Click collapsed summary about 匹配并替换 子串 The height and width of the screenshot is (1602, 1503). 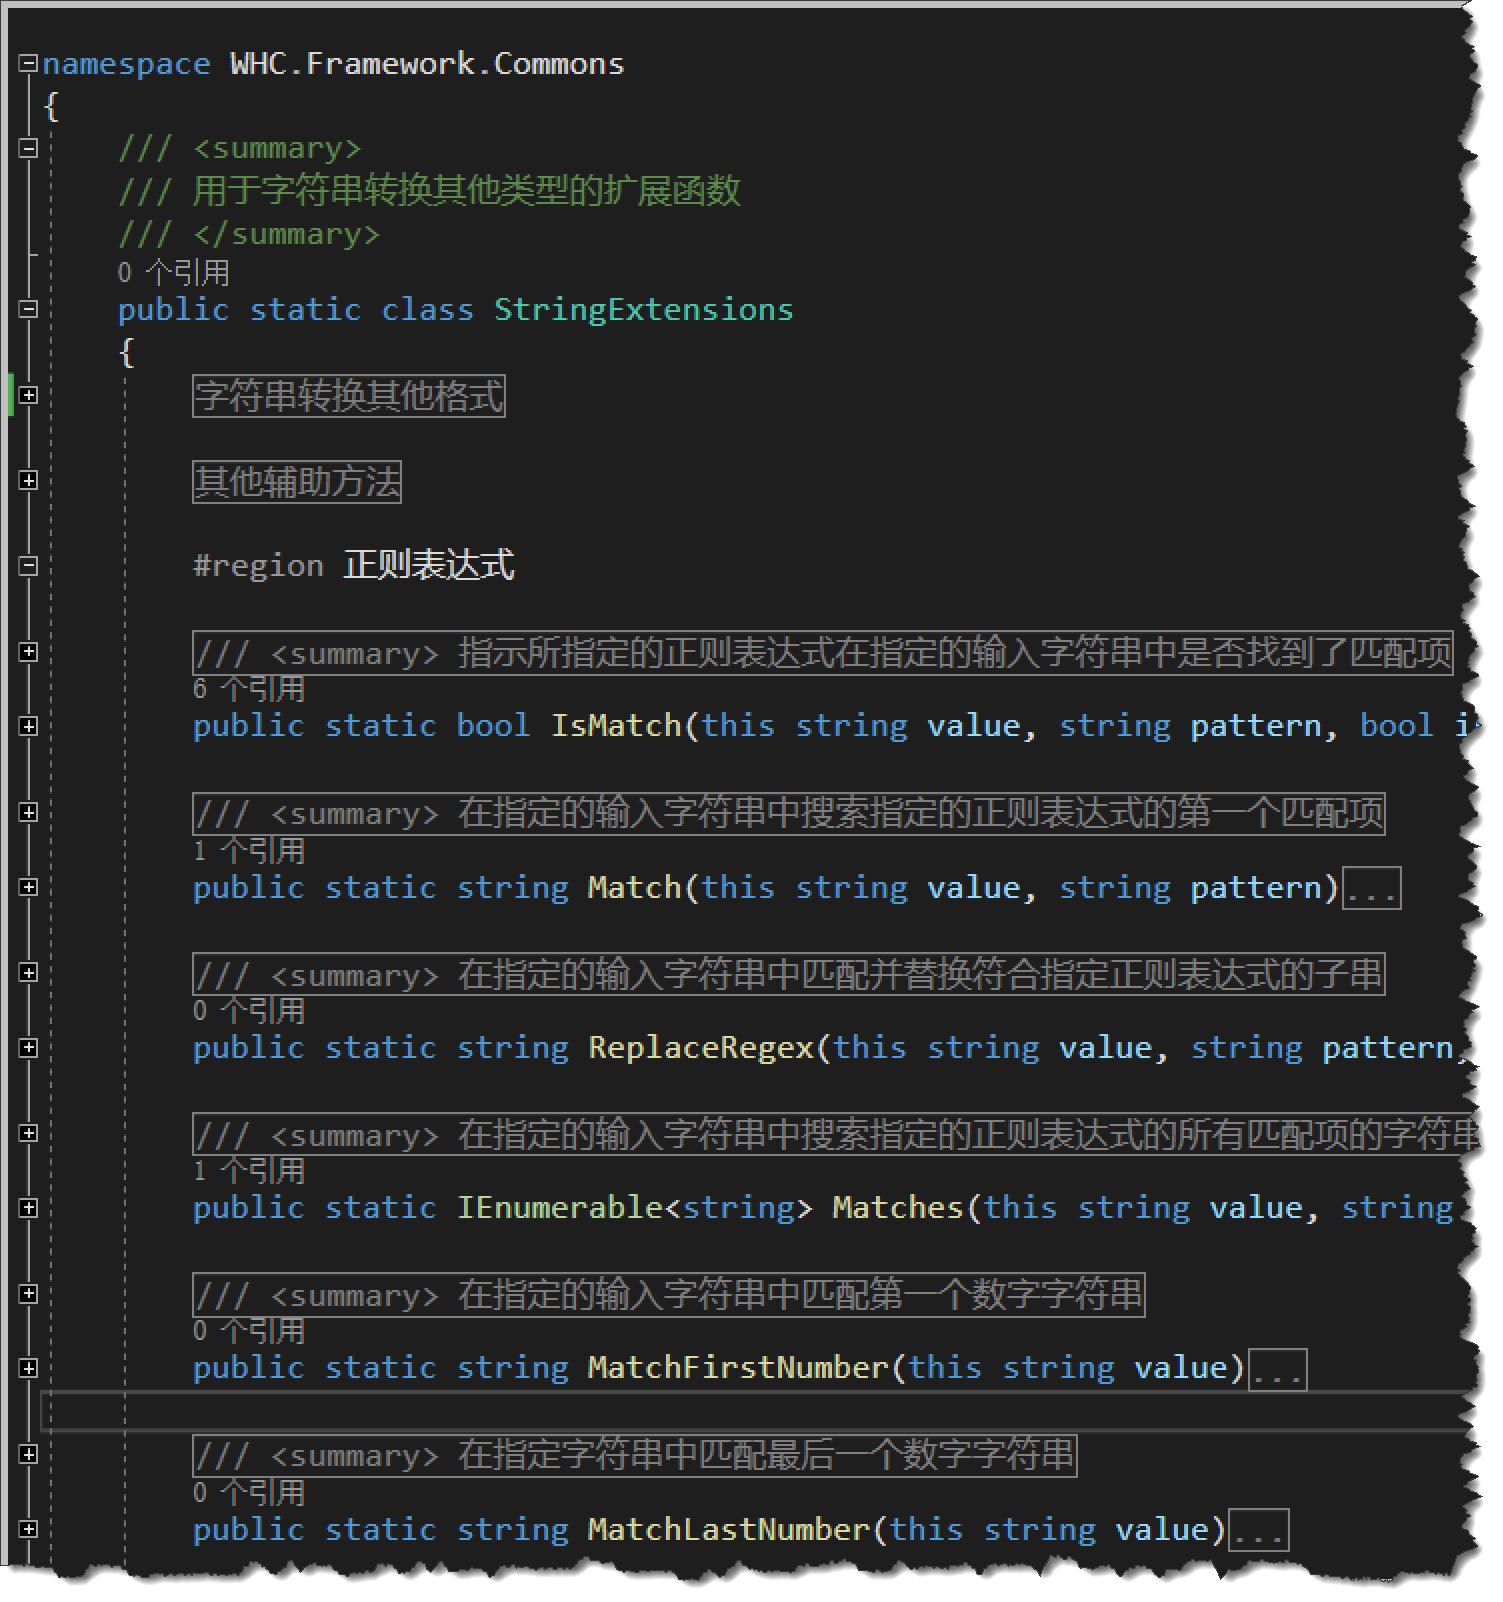pyautogui.click(x=789, y=974)
